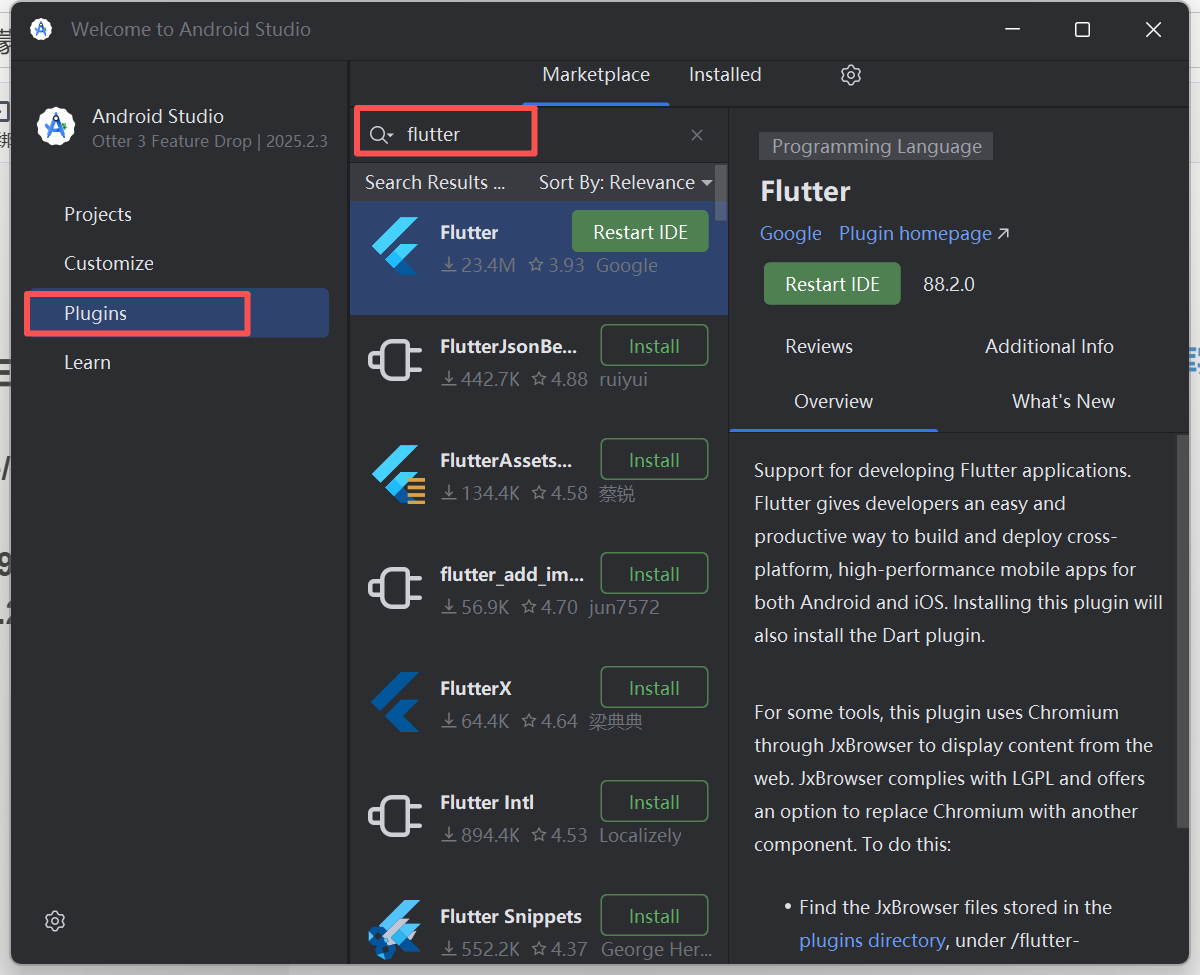Screen dimensions: 1200x975
Task: Open the plugins gear settings icon
Action: (851, 75)
